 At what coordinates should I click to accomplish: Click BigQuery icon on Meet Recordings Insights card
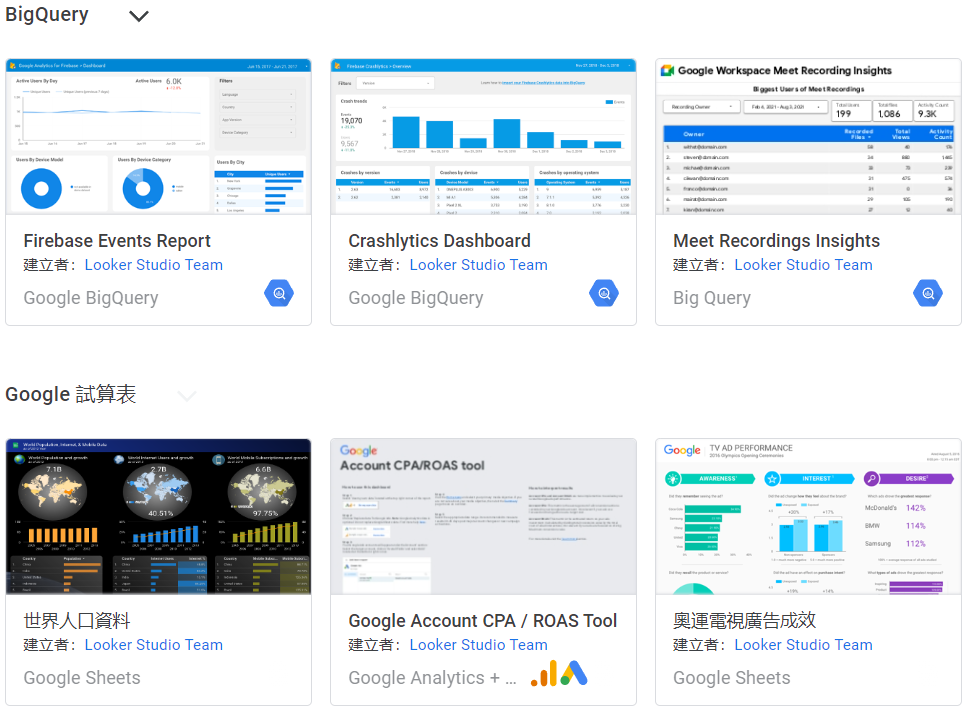click(x=928, y=294)
